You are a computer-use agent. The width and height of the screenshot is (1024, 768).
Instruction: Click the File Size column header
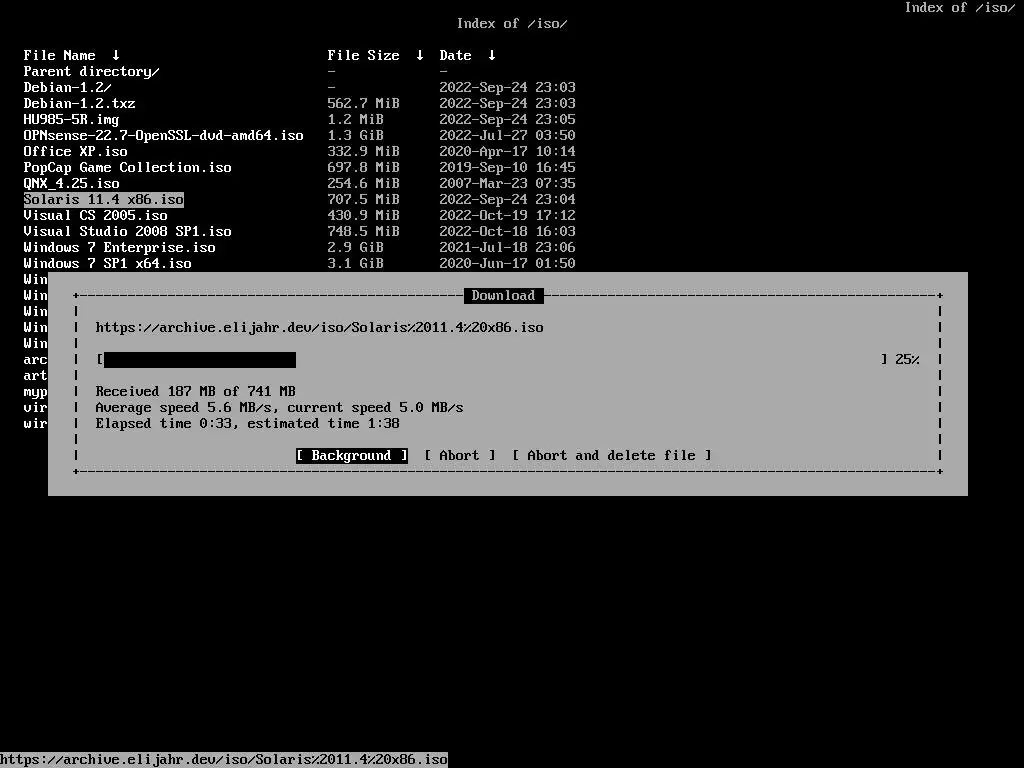tap(363, 56)
